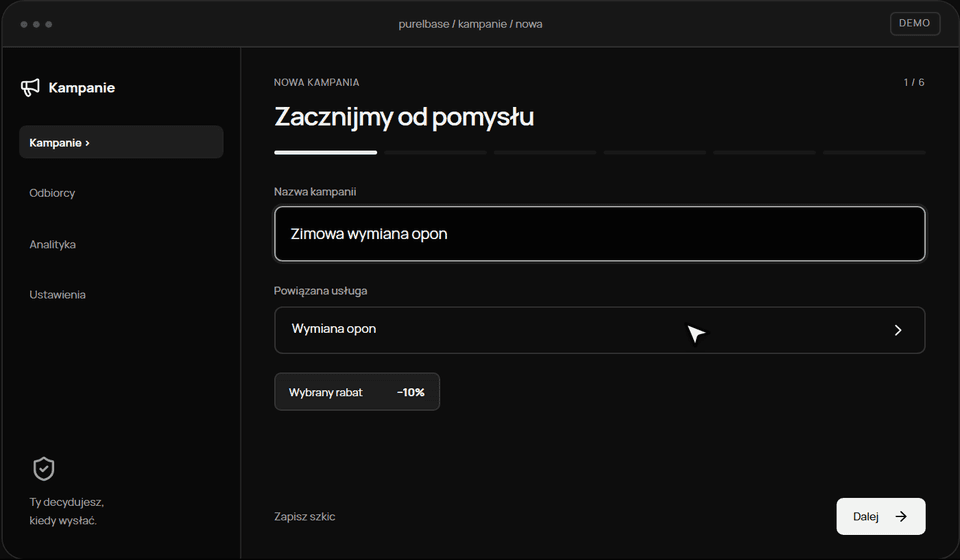
Task: Expand the Powiązana usługa chevron
Action: point(898,330)
